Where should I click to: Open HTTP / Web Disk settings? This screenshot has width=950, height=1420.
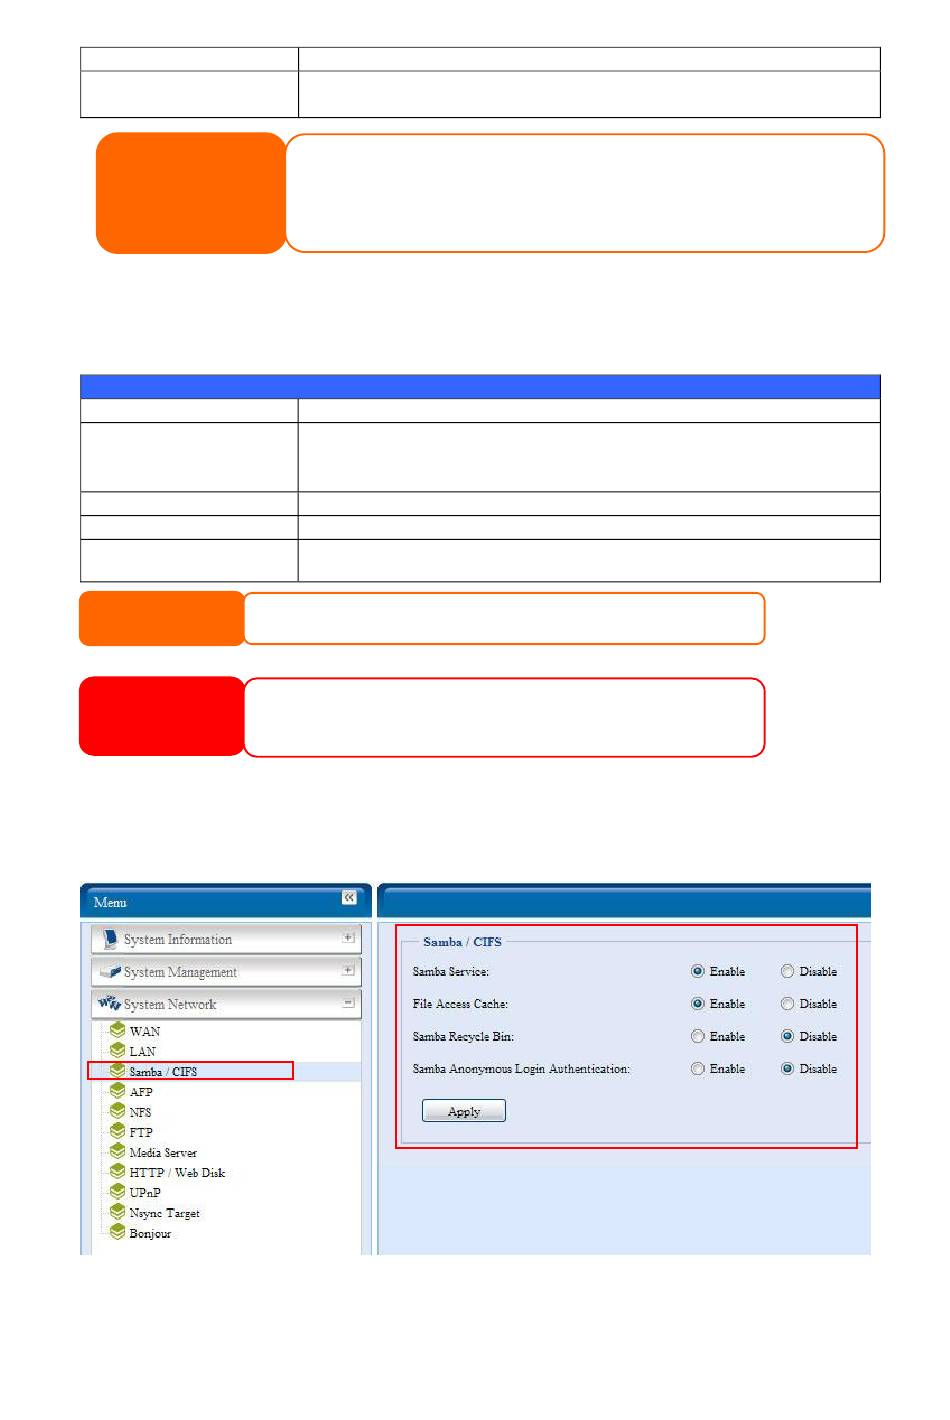177,1172
